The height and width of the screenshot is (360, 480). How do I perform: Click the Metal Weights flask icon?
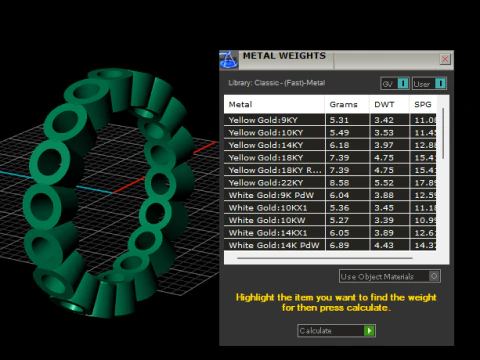[229, 60]
